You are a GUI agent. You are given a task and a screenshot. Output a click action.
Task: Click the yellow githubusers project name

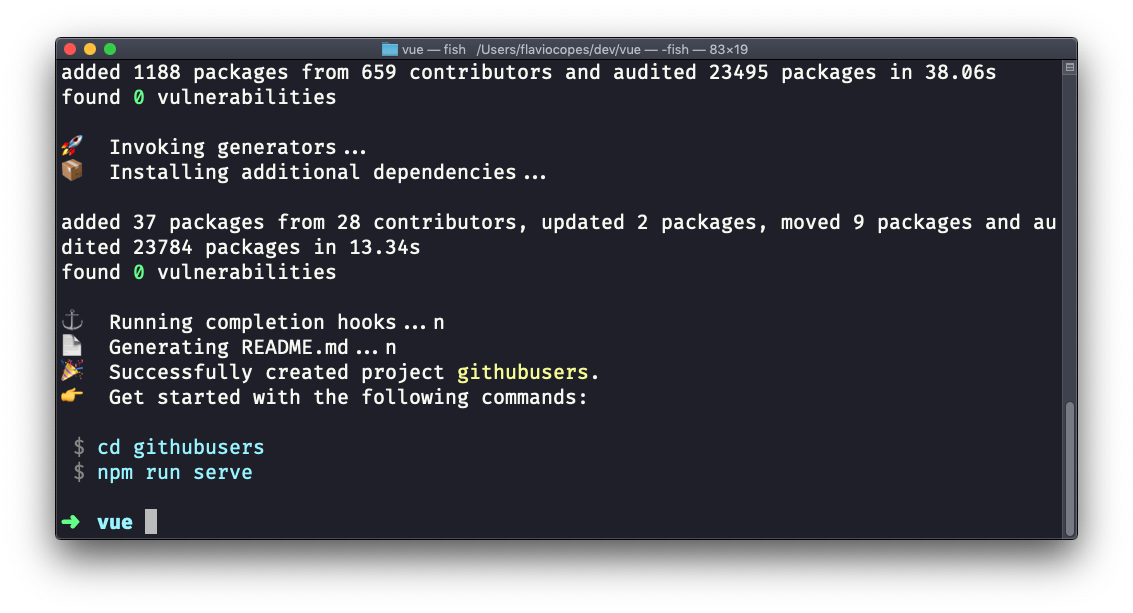pyautogui.click(x=522, y=372)
